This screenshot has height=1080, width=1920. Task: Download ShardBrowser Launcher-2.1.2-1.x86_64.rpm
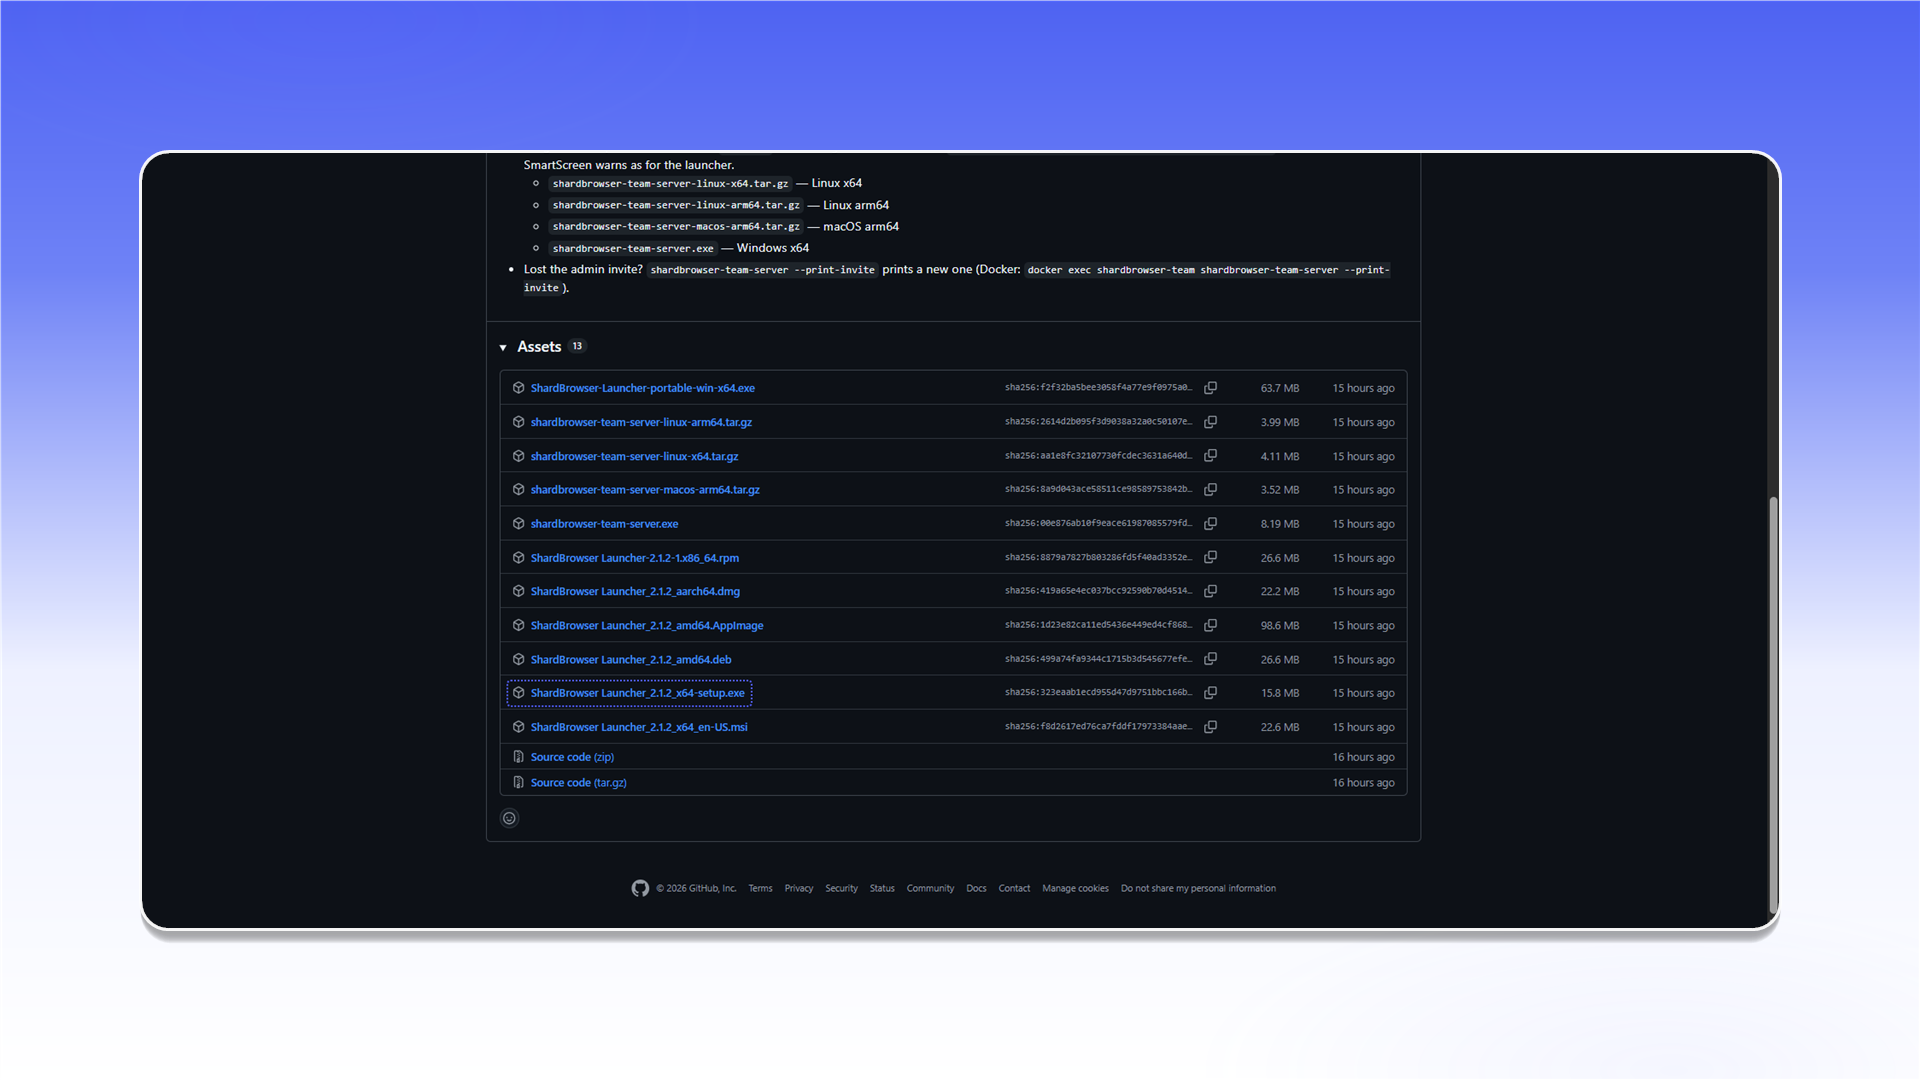(x=635, y=558)
